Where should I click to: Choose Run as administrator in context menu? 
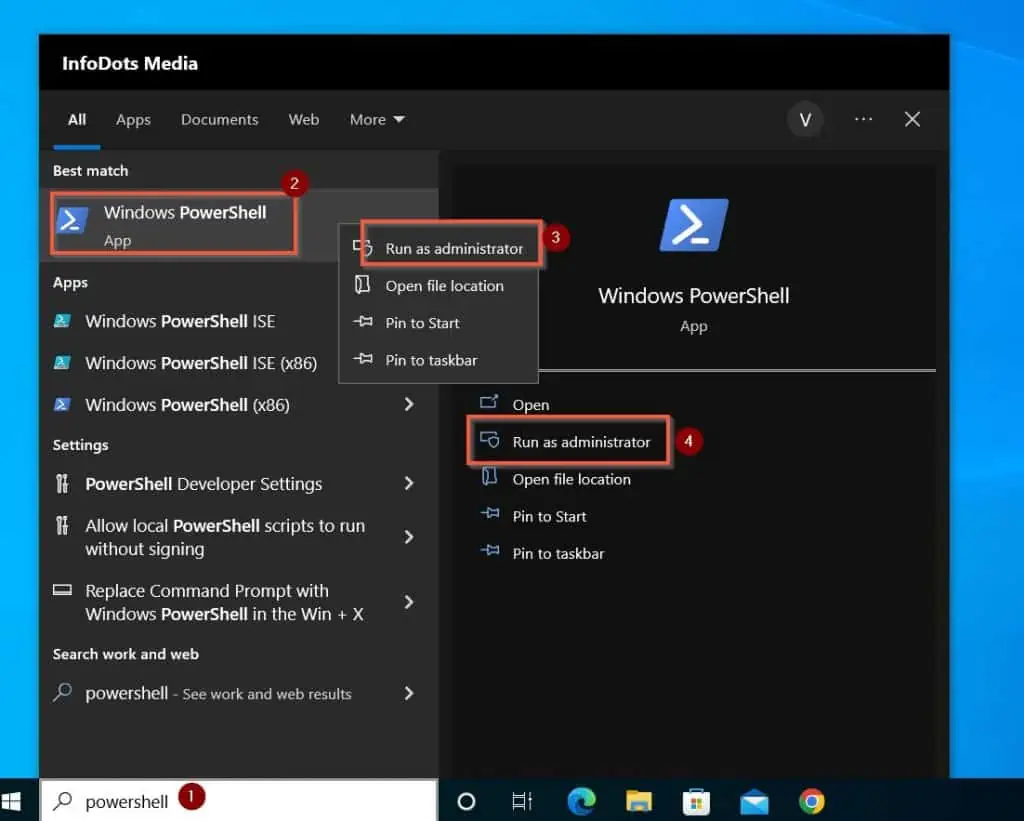441,249
